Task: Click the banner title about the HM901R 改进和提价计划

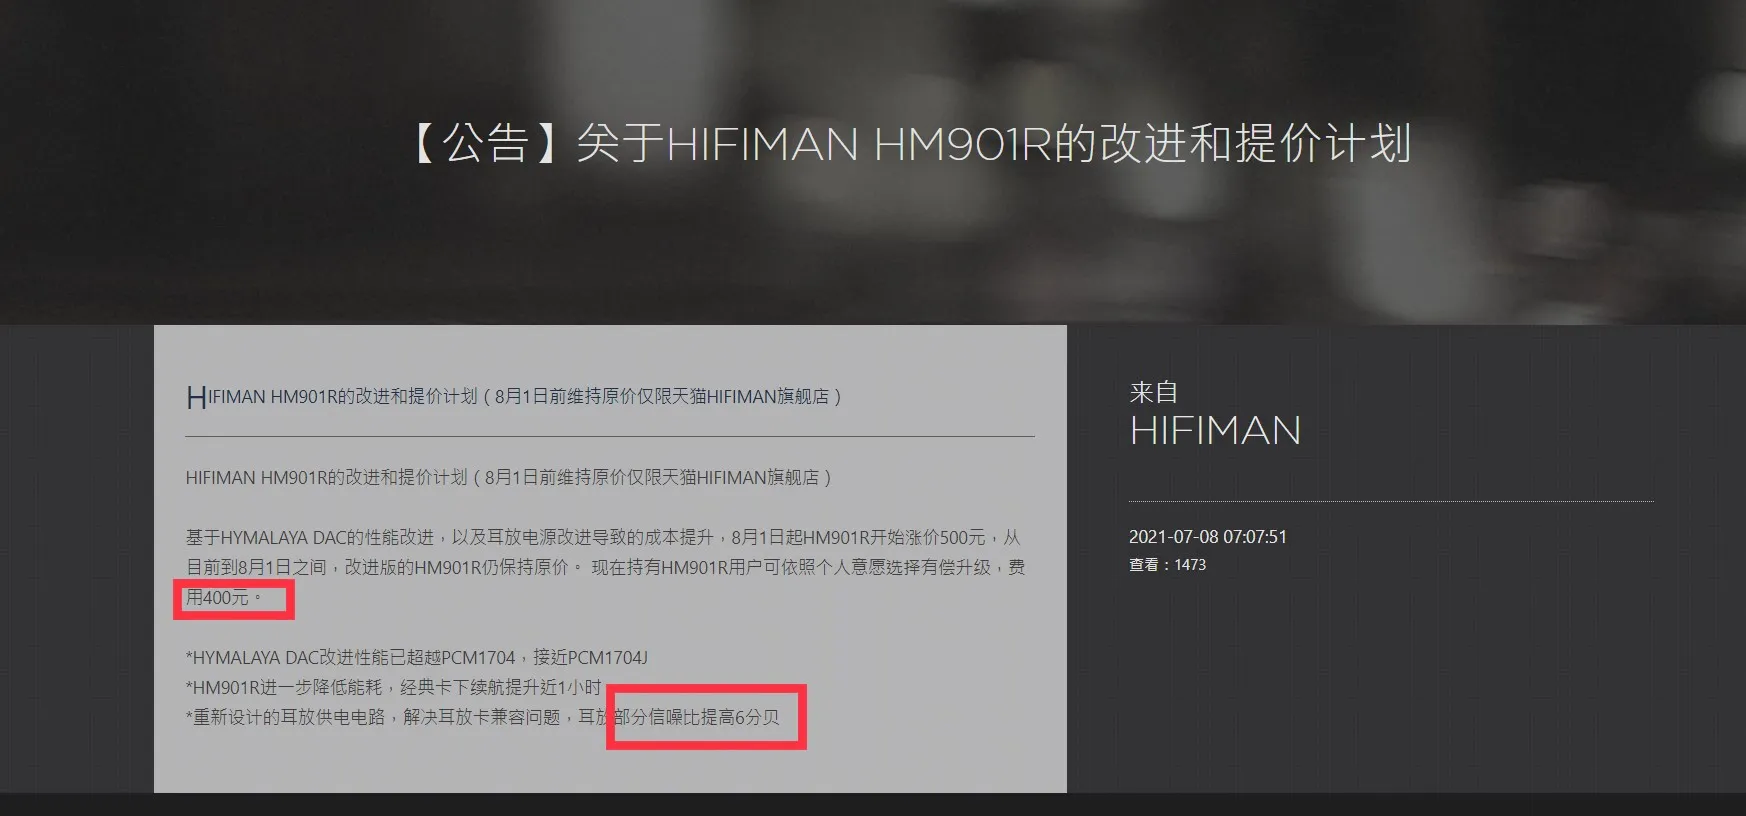Action: click(x=910, y=144)
